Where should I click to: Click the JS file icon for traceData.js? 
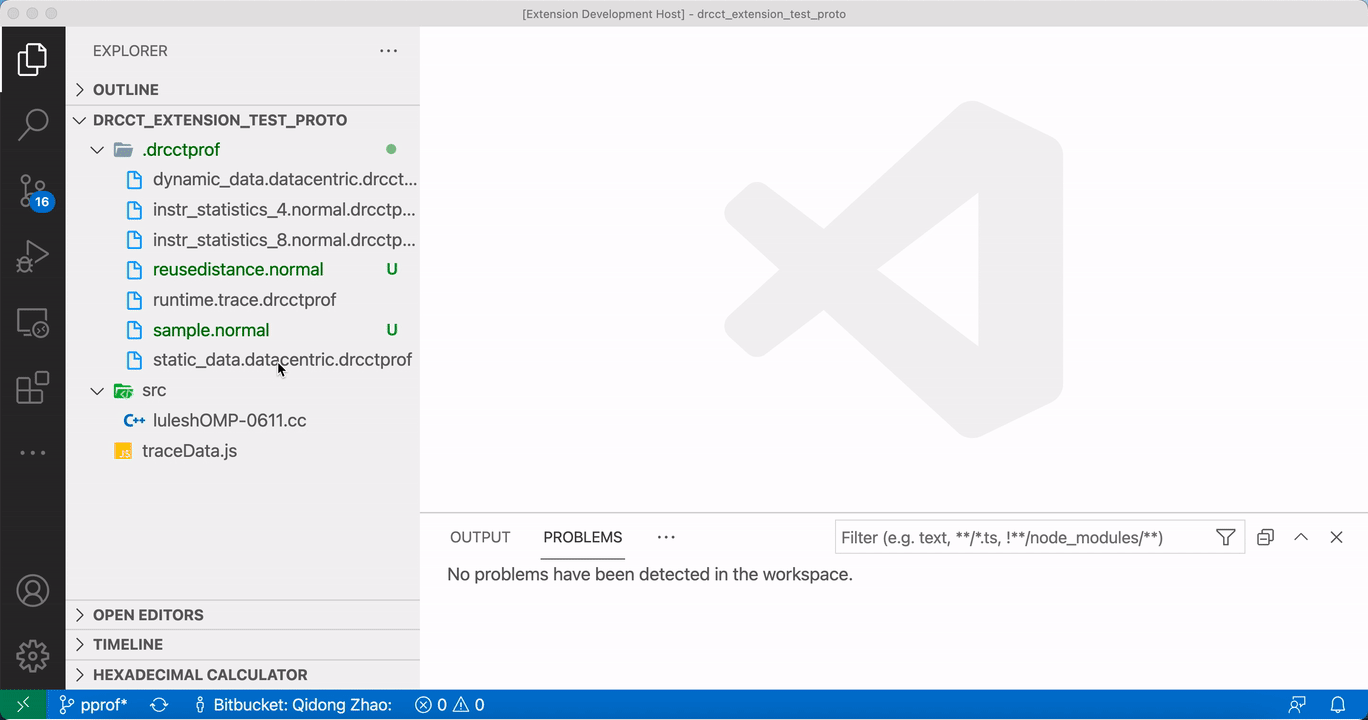tap(124, 452)
